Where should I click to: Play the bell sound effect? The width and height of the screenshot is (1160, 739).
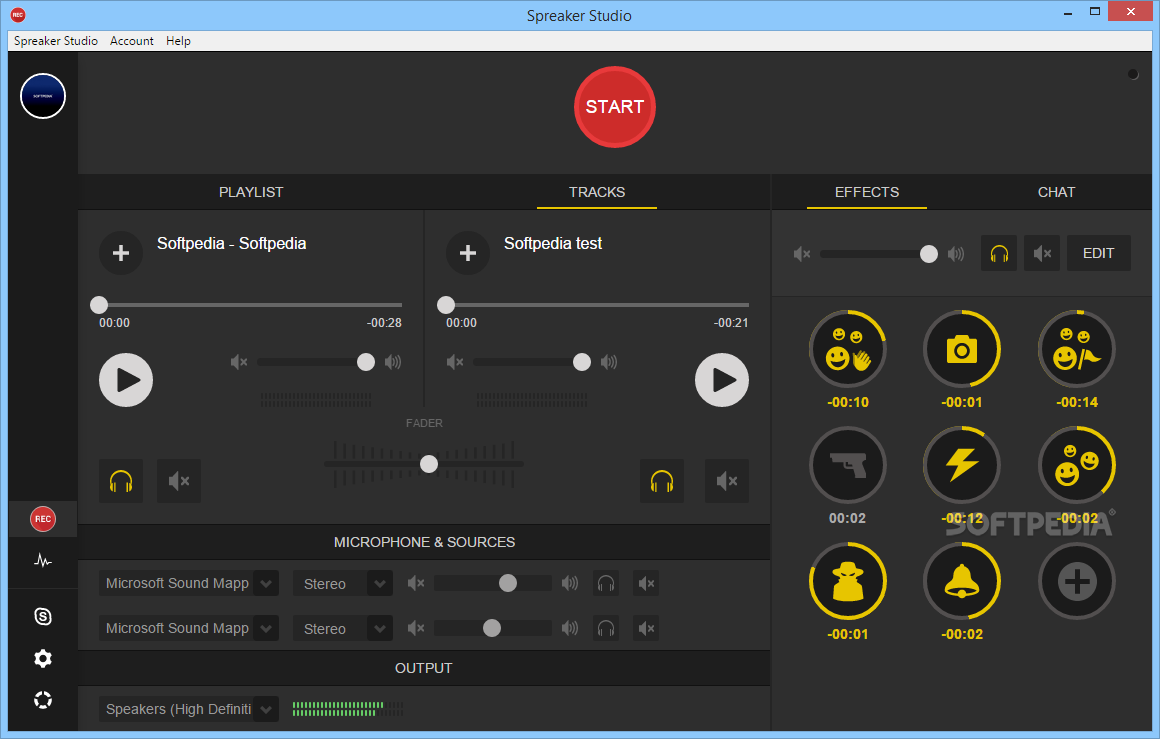[962, 581]
